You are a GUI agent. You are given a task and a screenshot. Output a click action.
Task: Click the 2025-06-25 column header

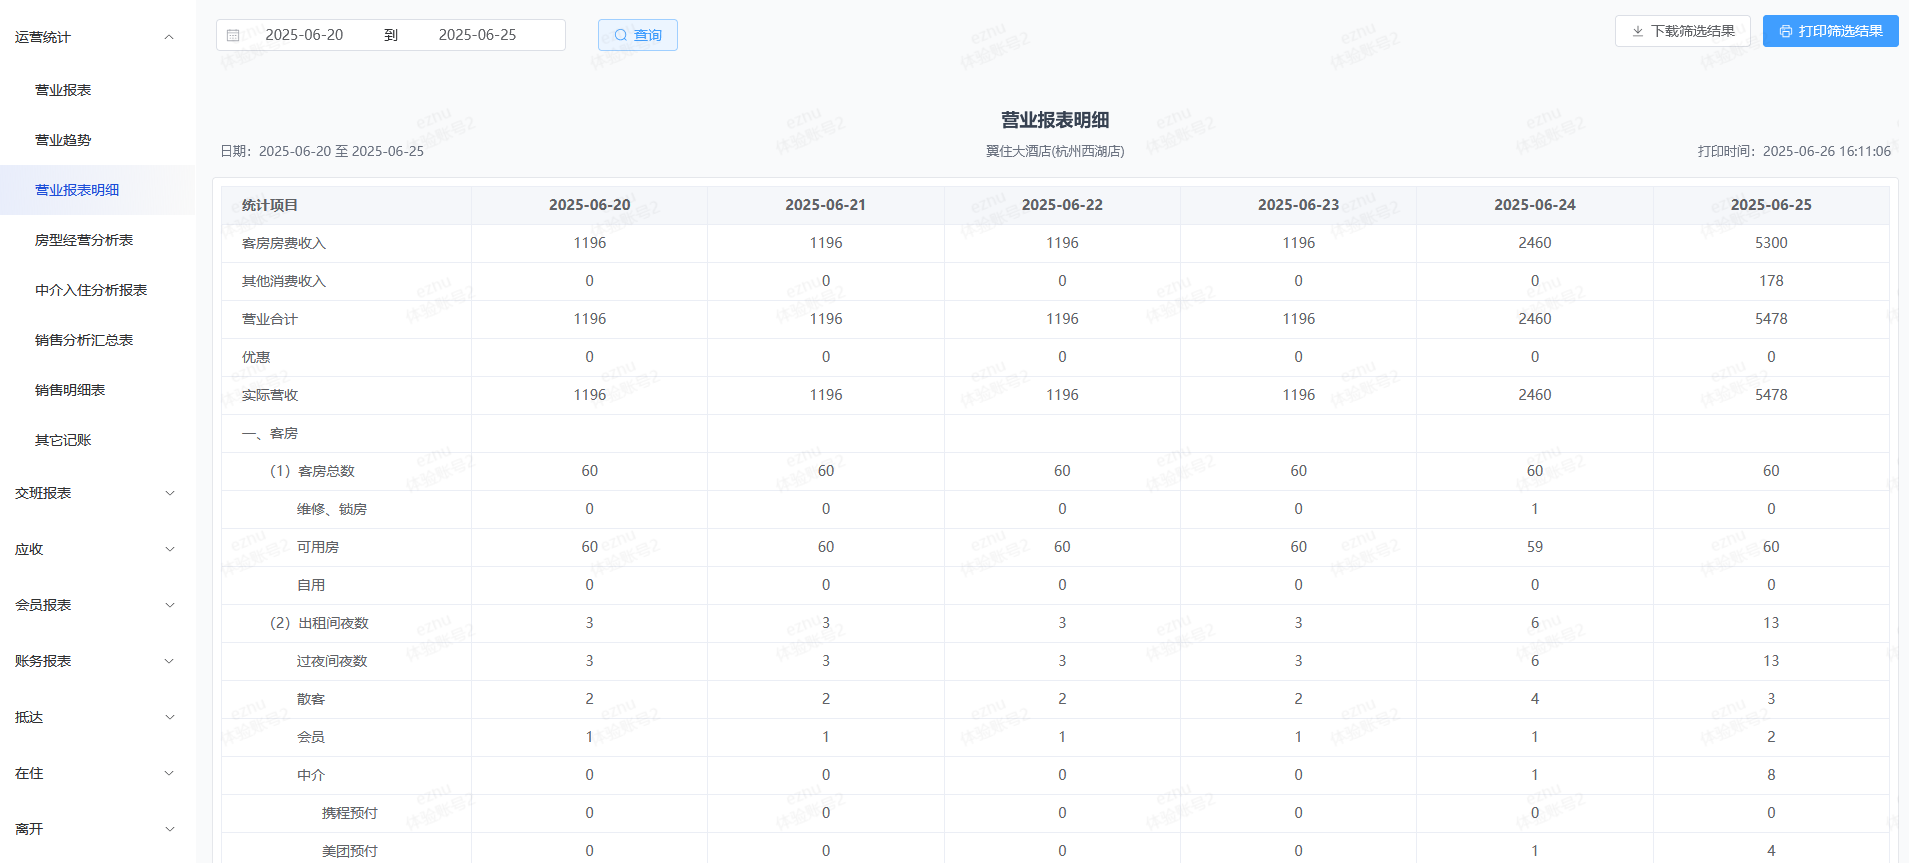coord(1771,205)
